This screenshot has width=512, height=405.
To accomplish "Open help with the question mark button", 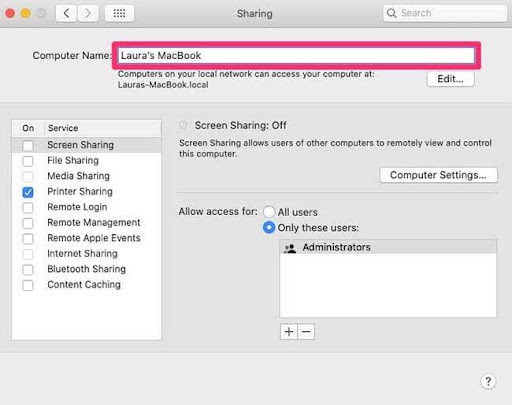I will pyautogui.click(x=488, y=381).
